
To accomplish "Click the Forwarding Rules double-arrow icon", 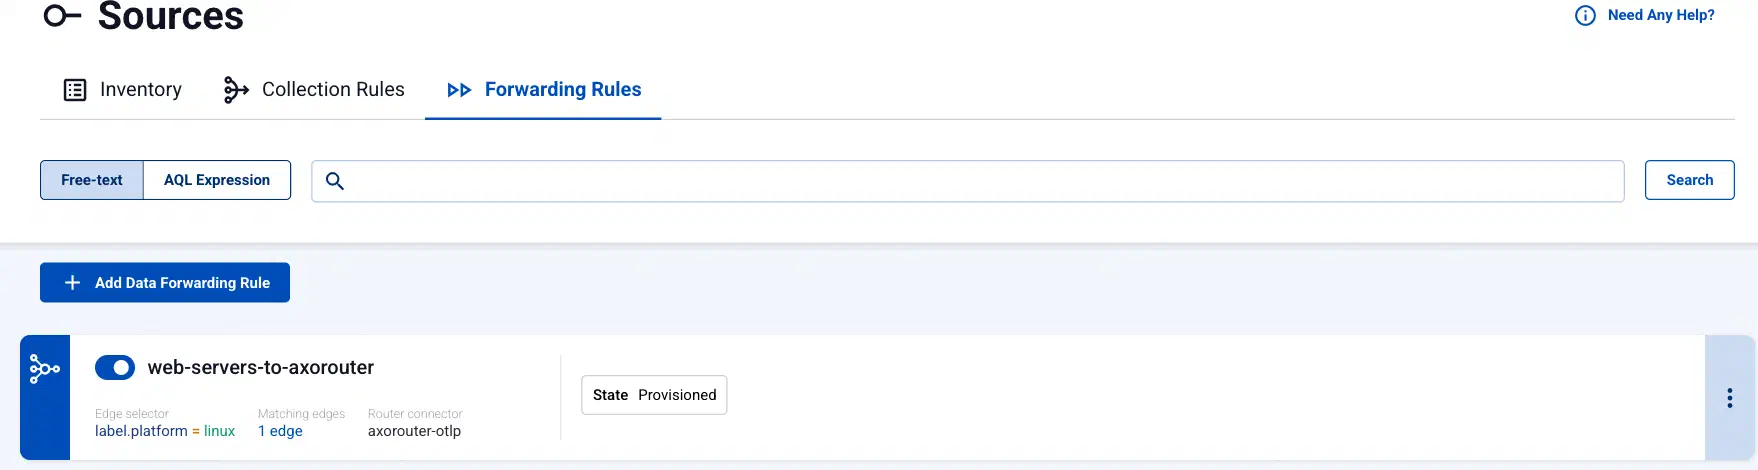I will pos(459,90).
